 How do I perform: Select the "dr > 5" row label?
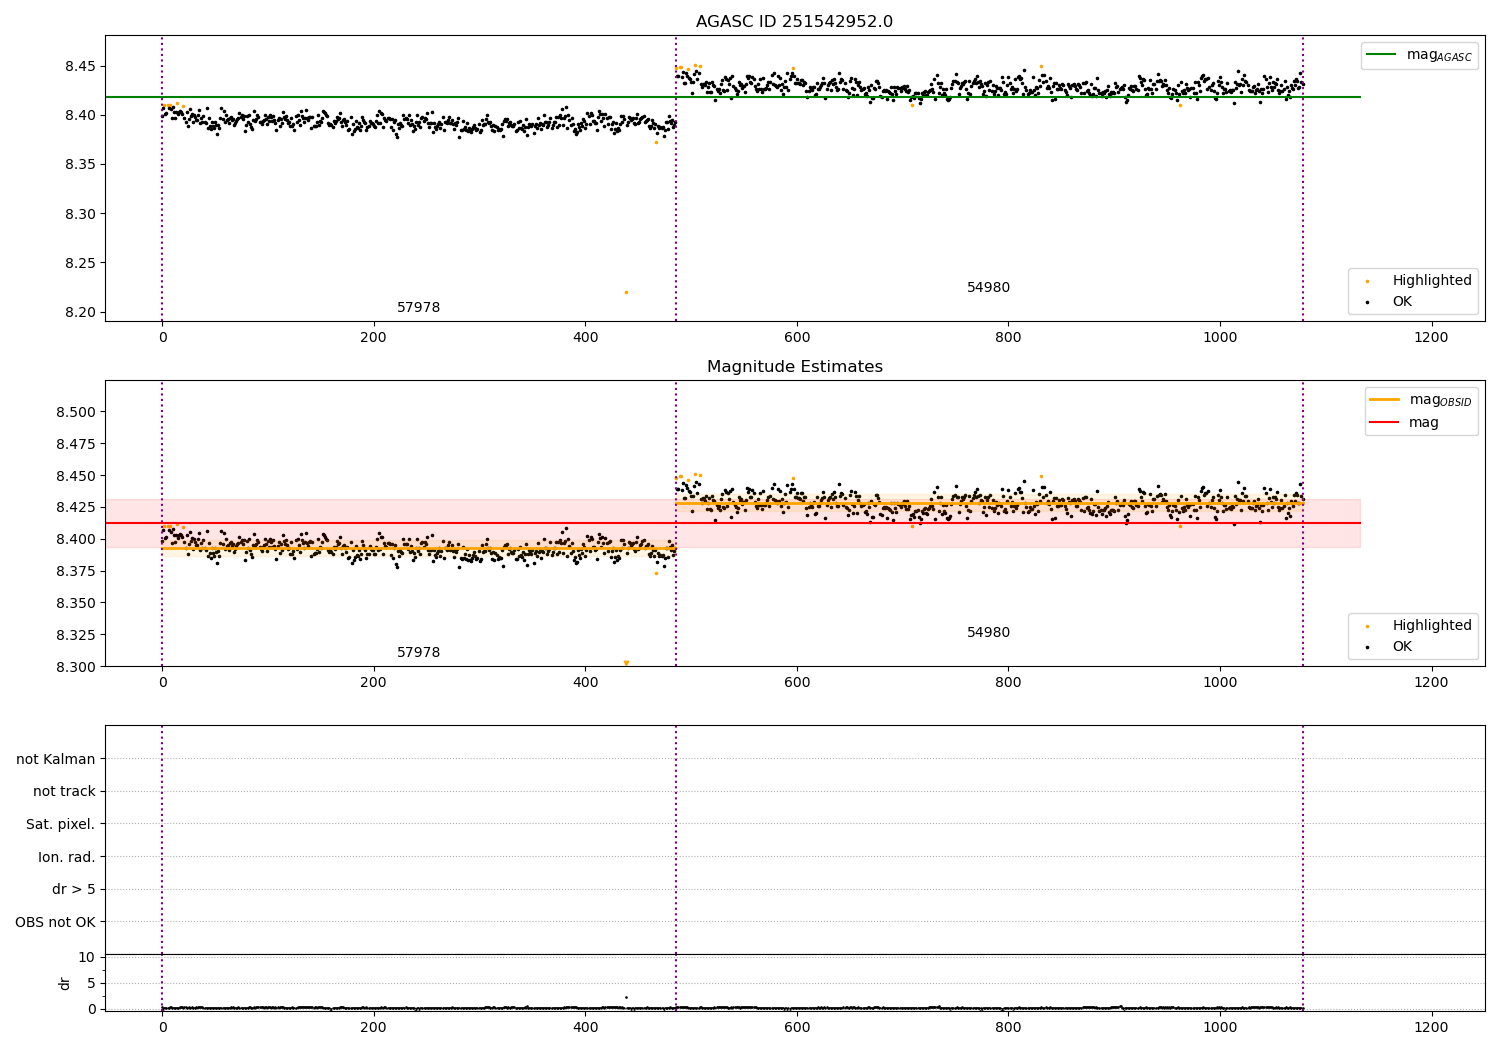(x=74, y=890)
